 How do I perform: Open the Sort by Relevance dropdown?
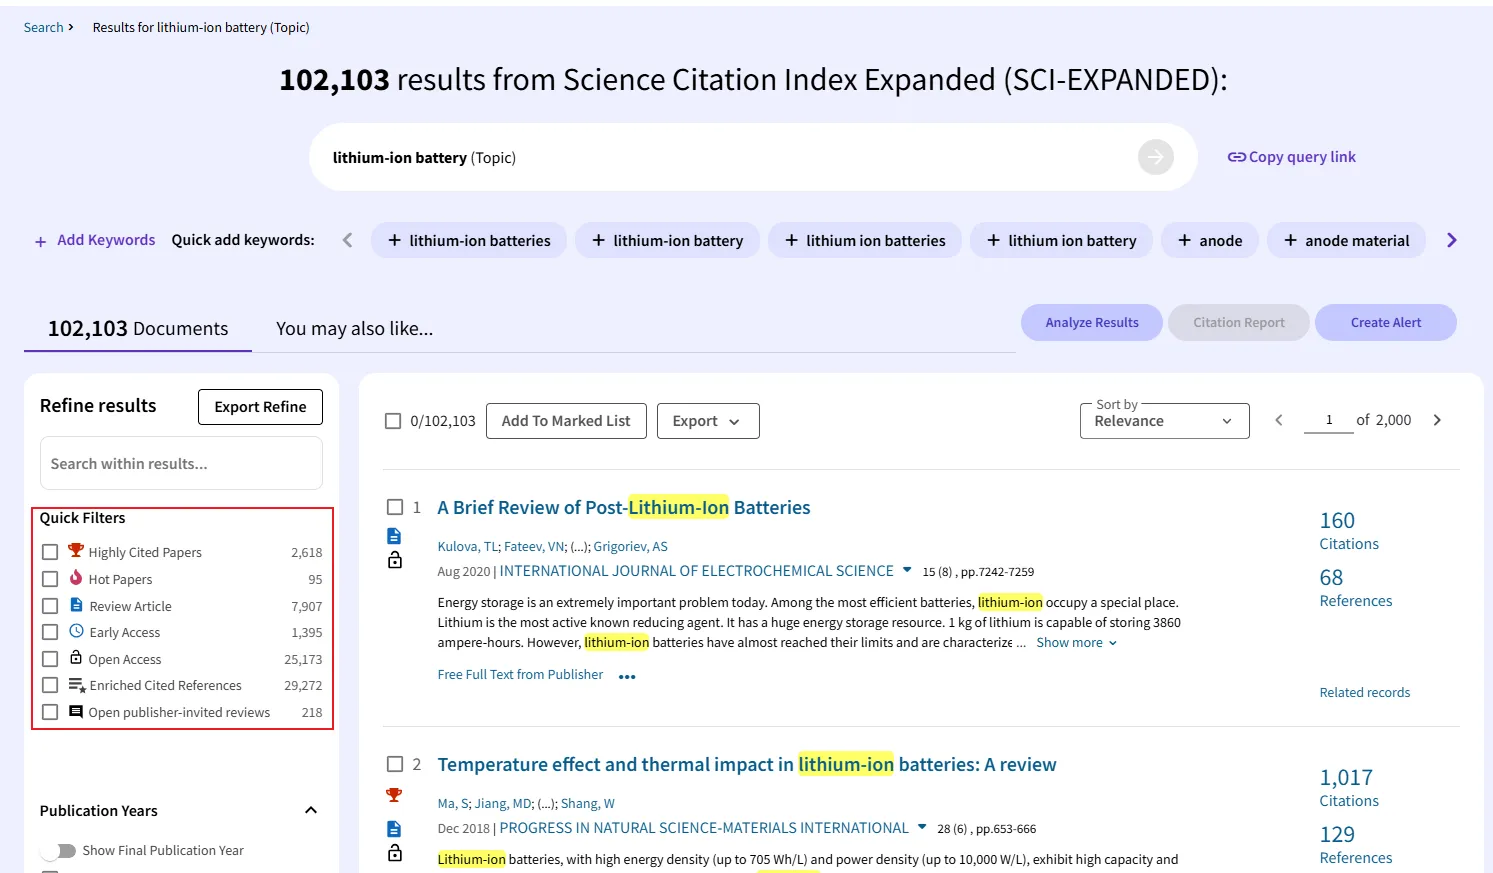click(1164, 421)
